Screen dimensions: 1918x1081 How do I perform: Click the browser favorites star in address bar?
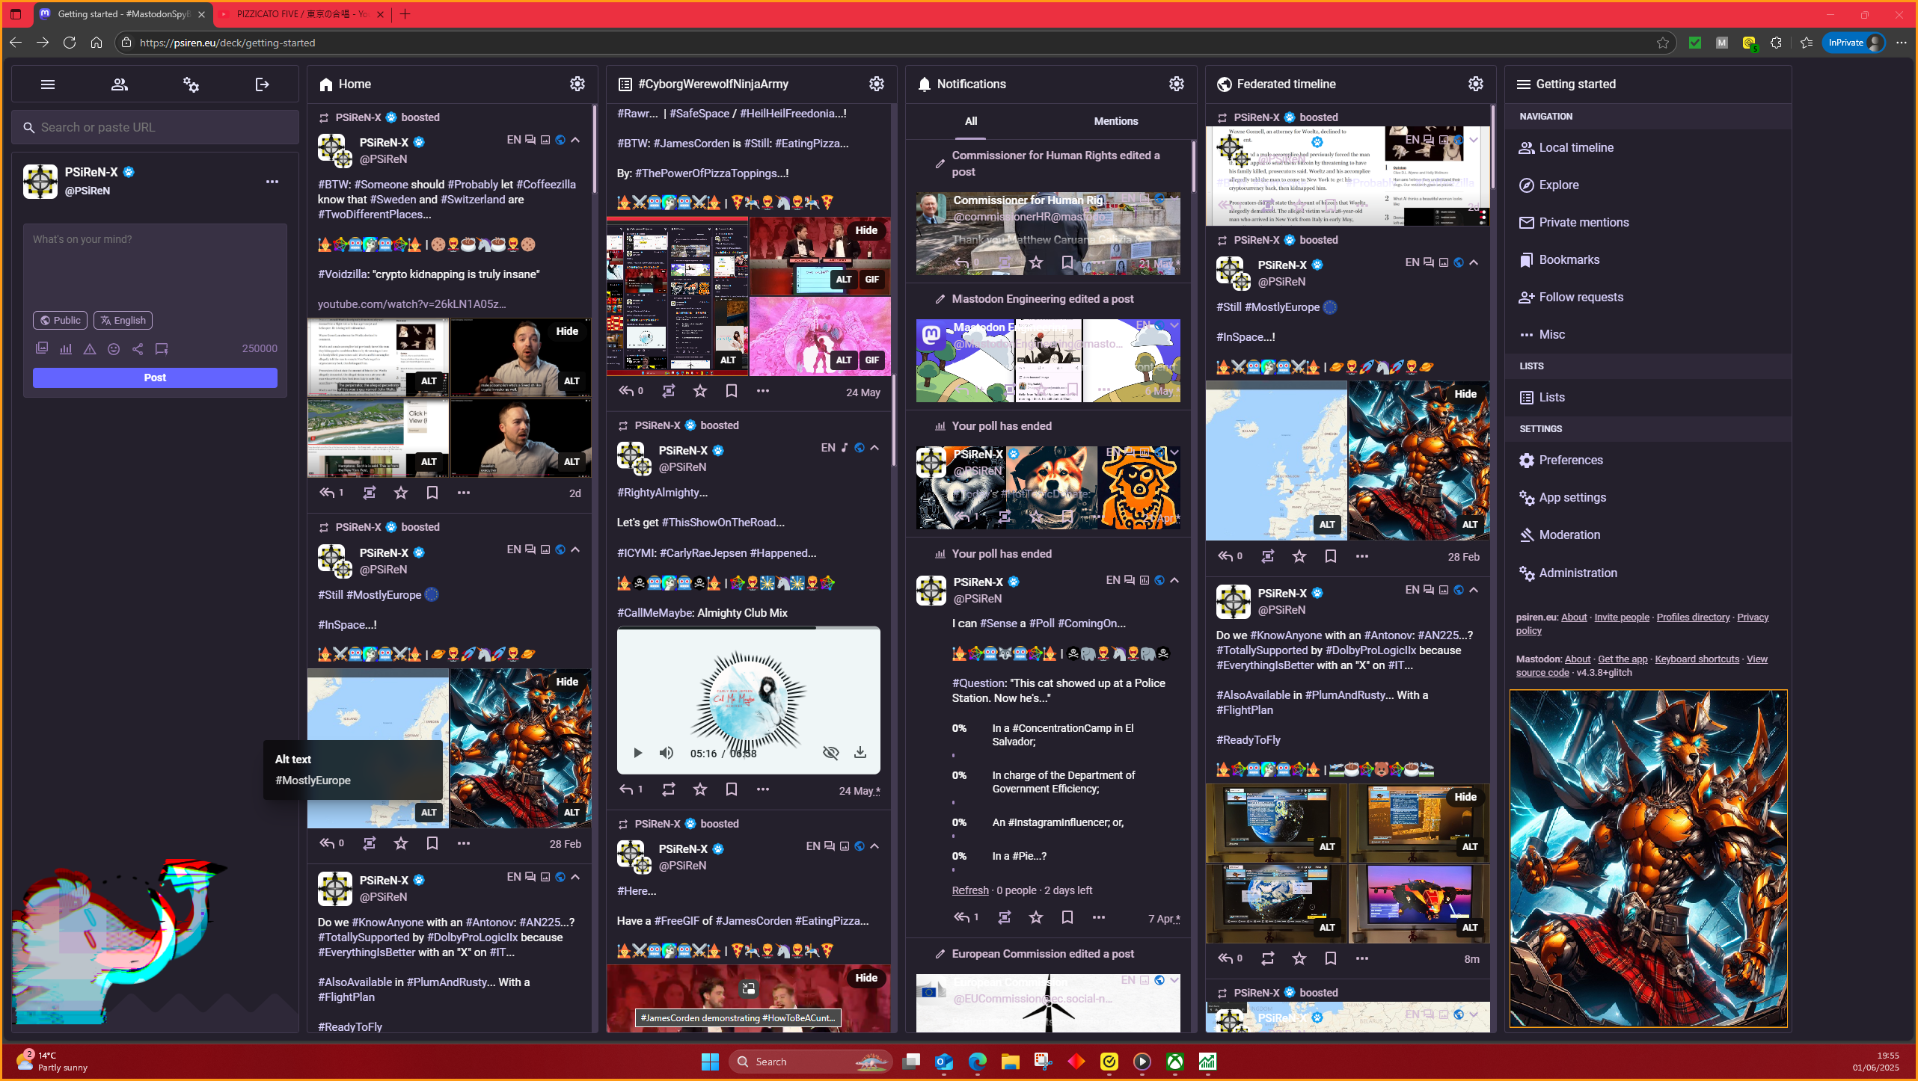1663,43
